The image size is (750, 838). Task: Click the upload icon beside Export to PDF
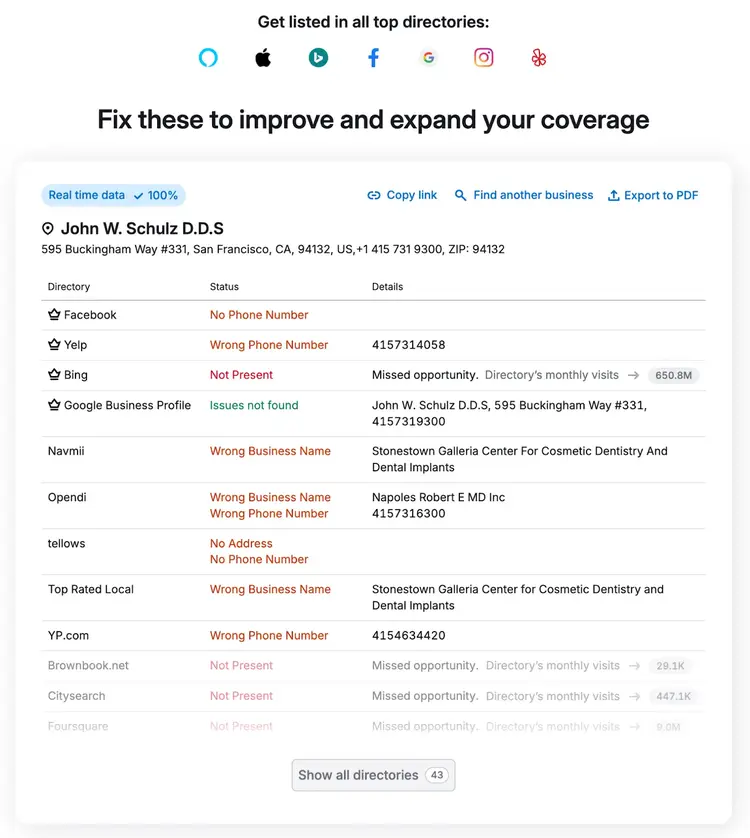tap(614, 196)
